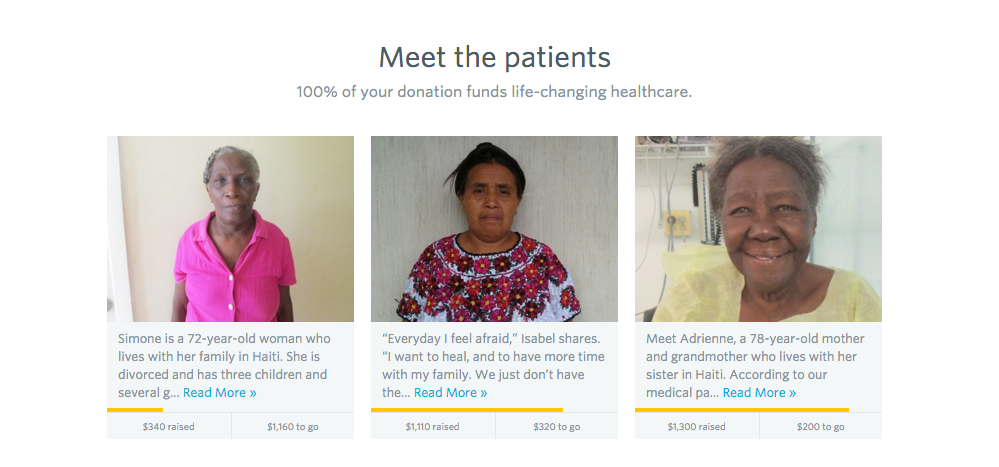Screen dimensions: 999x467
Task: Open Isabel's photo in floral blouse
Action: click(x=494, y=229)
